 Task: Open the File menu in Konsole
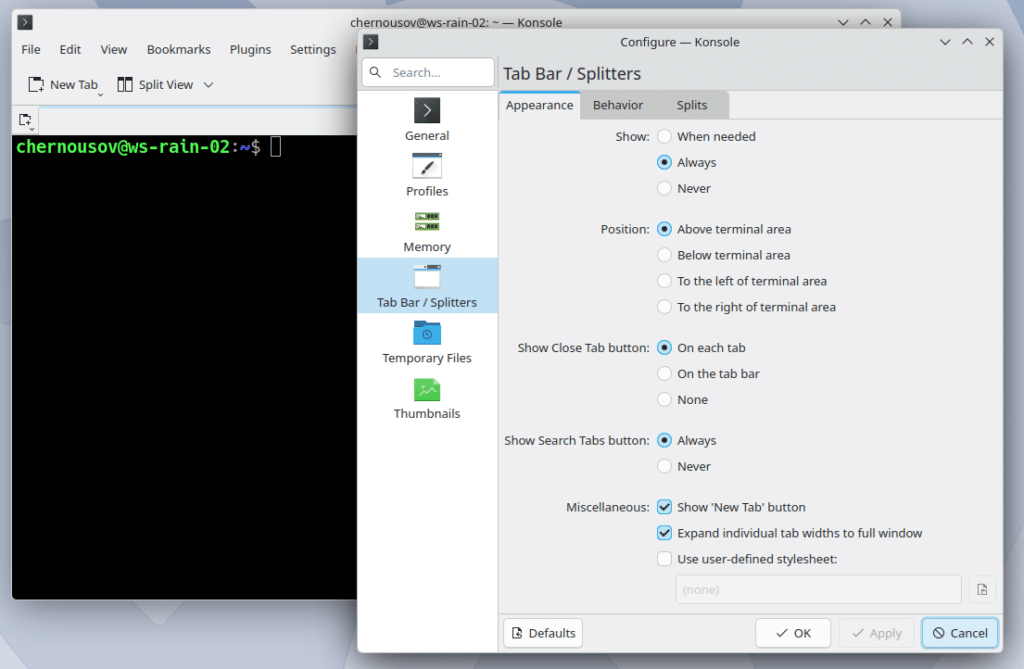pyautogui.click(x=31, y=50)
